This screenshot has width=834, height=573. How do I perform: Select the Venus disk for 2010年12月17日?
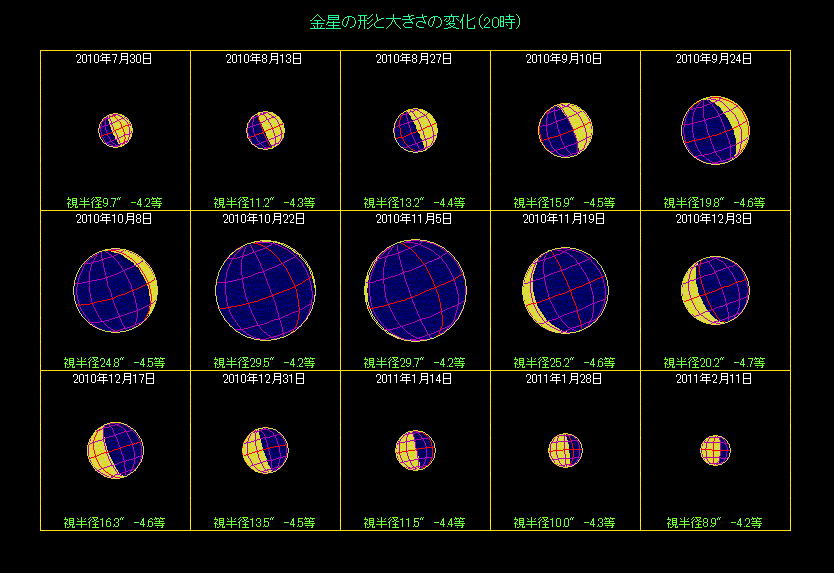click(x=115, y=450)
